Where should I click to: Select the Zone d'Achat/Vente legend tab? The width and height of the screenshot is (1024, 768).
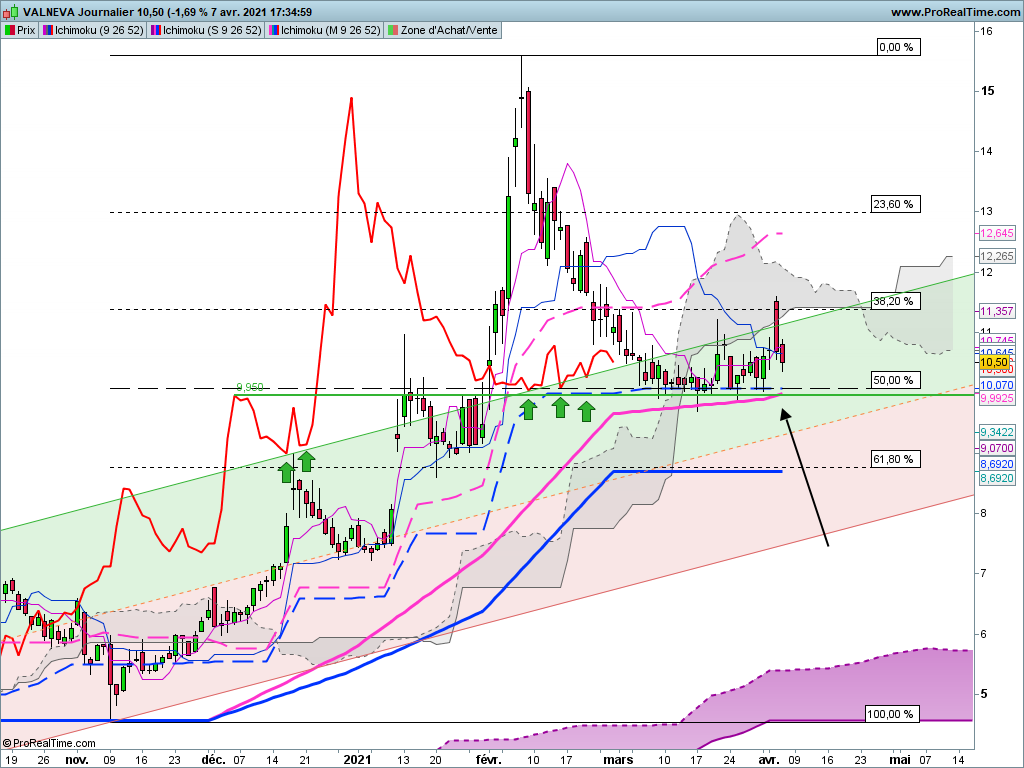[443, 30]
